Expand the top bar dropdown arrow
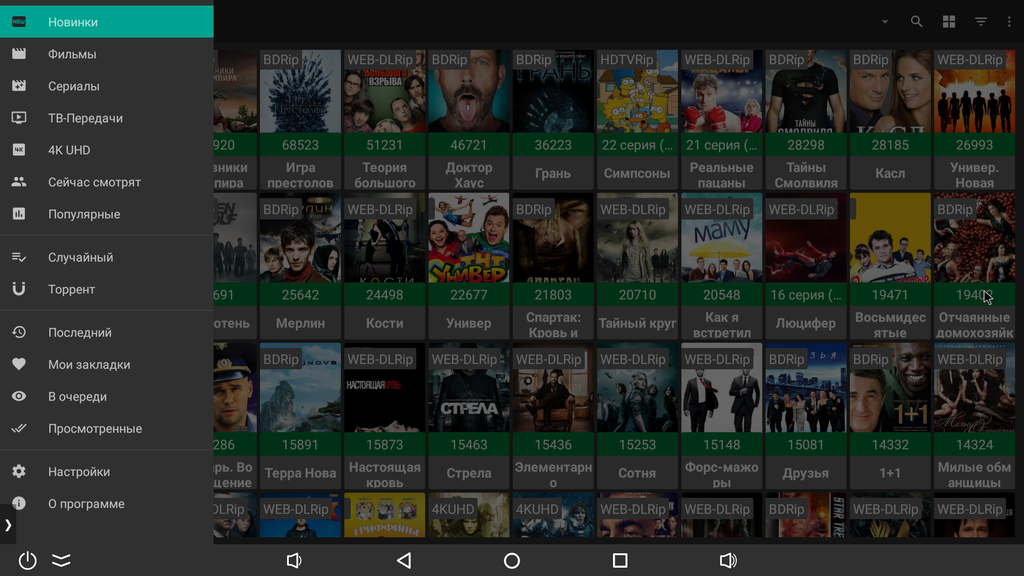1024x576 pixels. coord(885,22)
